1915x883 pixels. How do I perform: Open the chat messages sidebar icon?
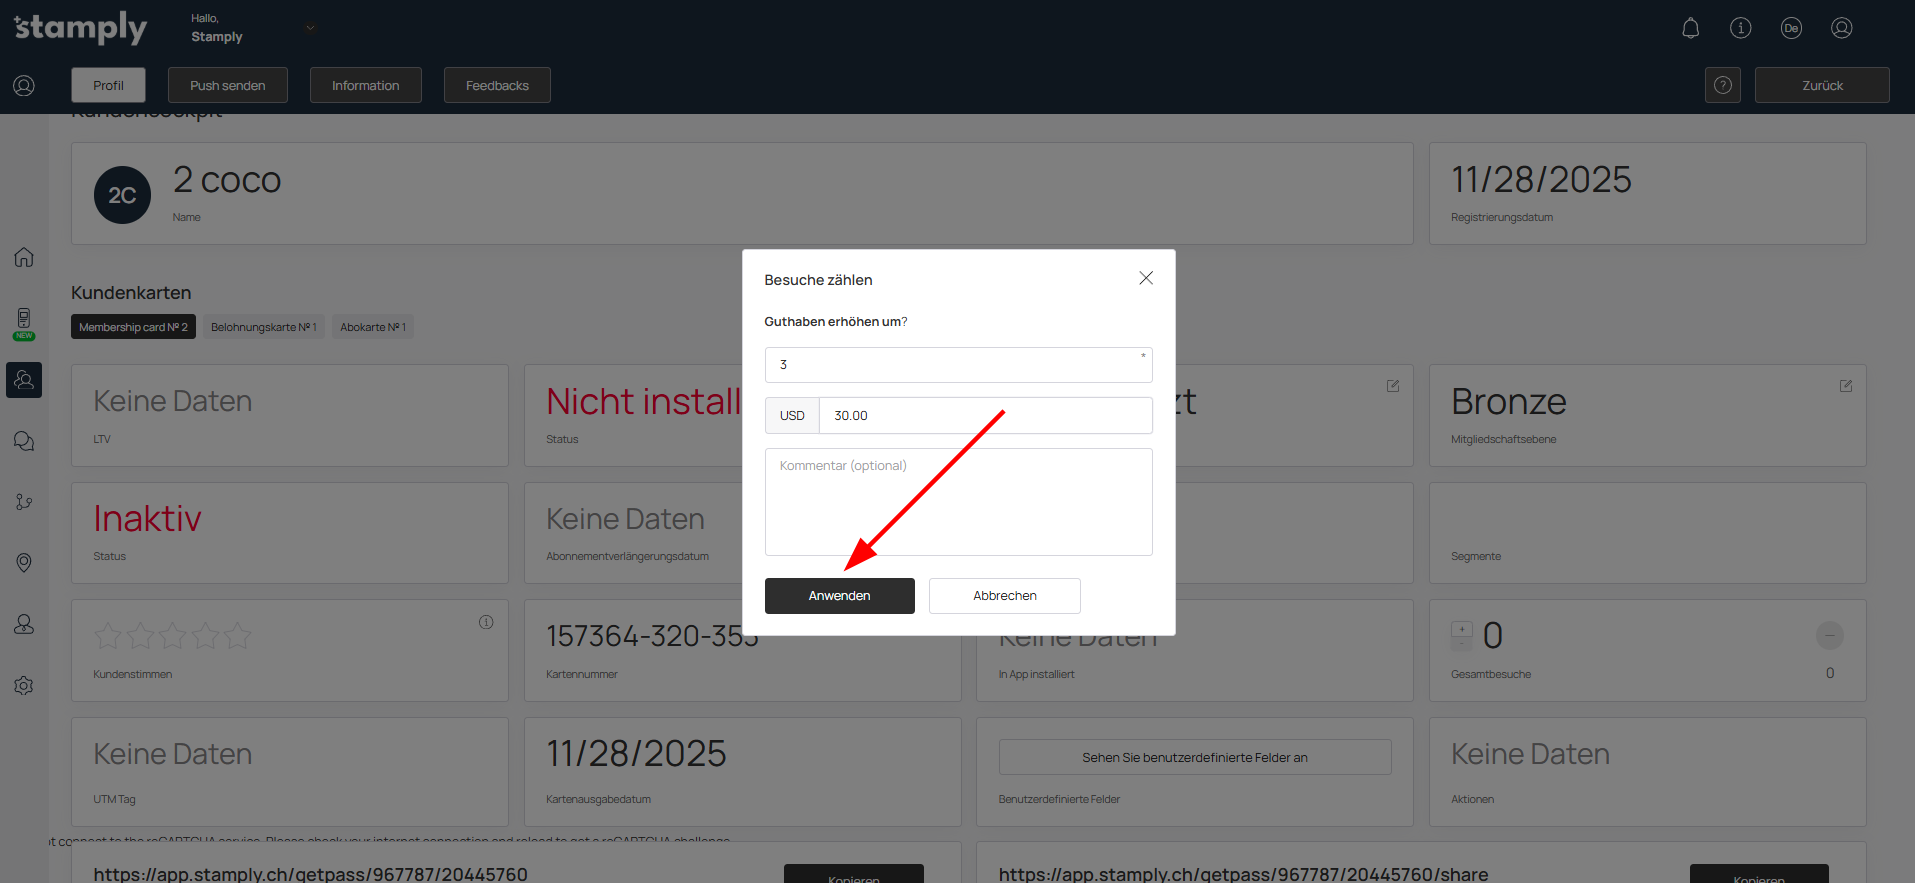[x=24, y=441]
